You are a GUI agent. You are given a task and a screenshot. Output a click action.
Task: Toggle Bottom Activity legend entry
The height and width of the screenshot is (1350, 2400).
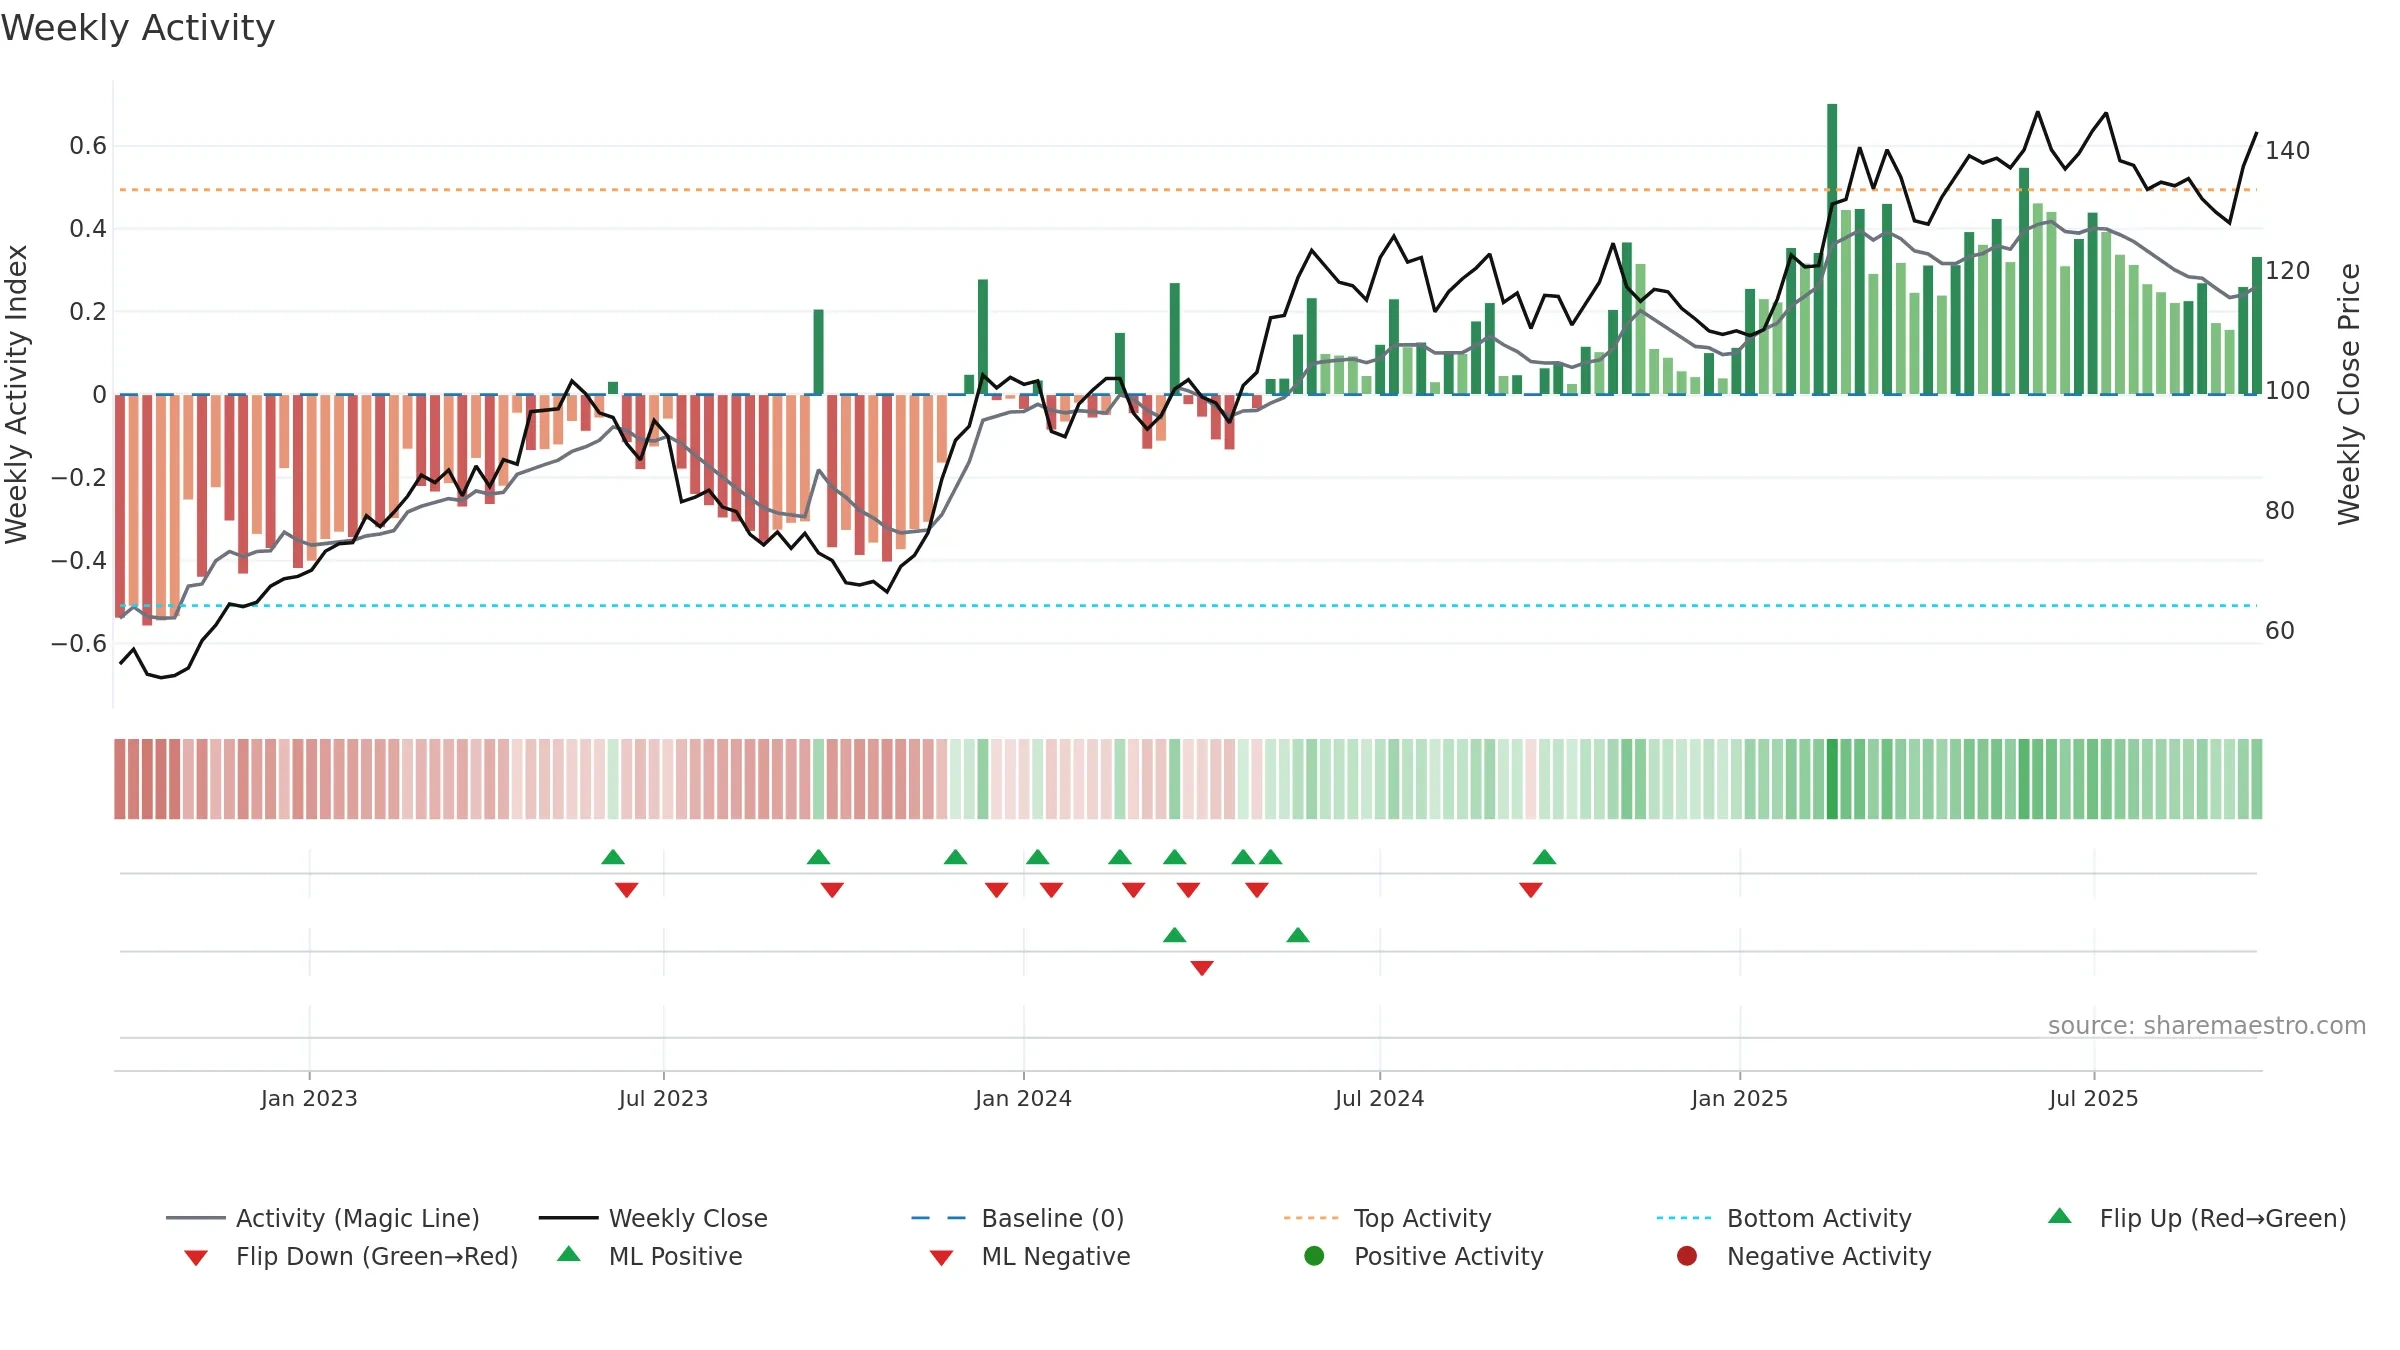(1784, 1218)
